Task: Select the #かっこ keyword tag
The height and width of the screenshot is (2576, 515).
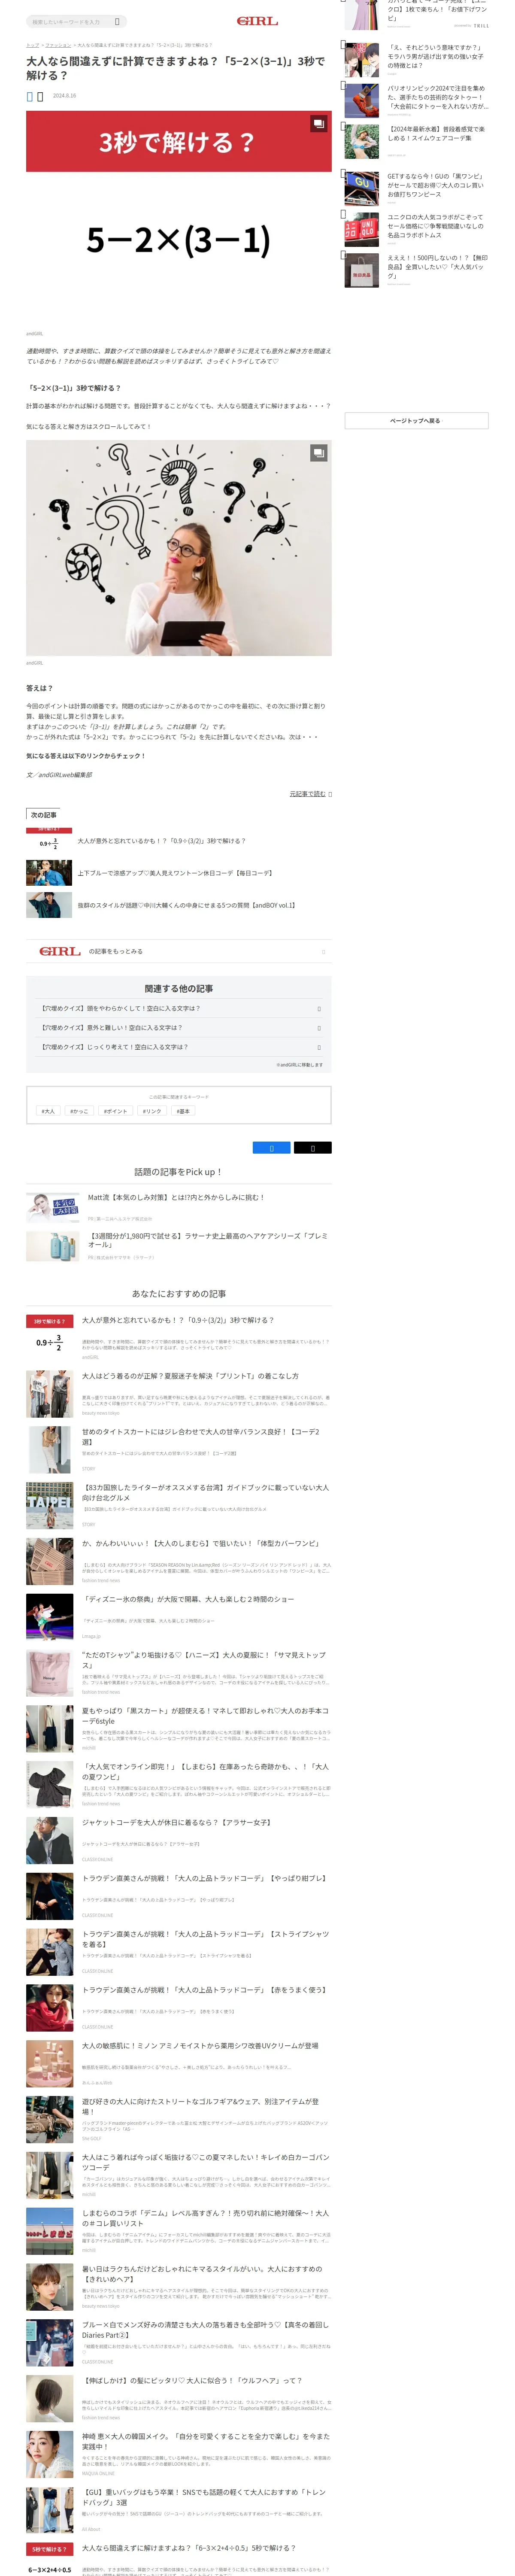Action: pos(79,1111)
